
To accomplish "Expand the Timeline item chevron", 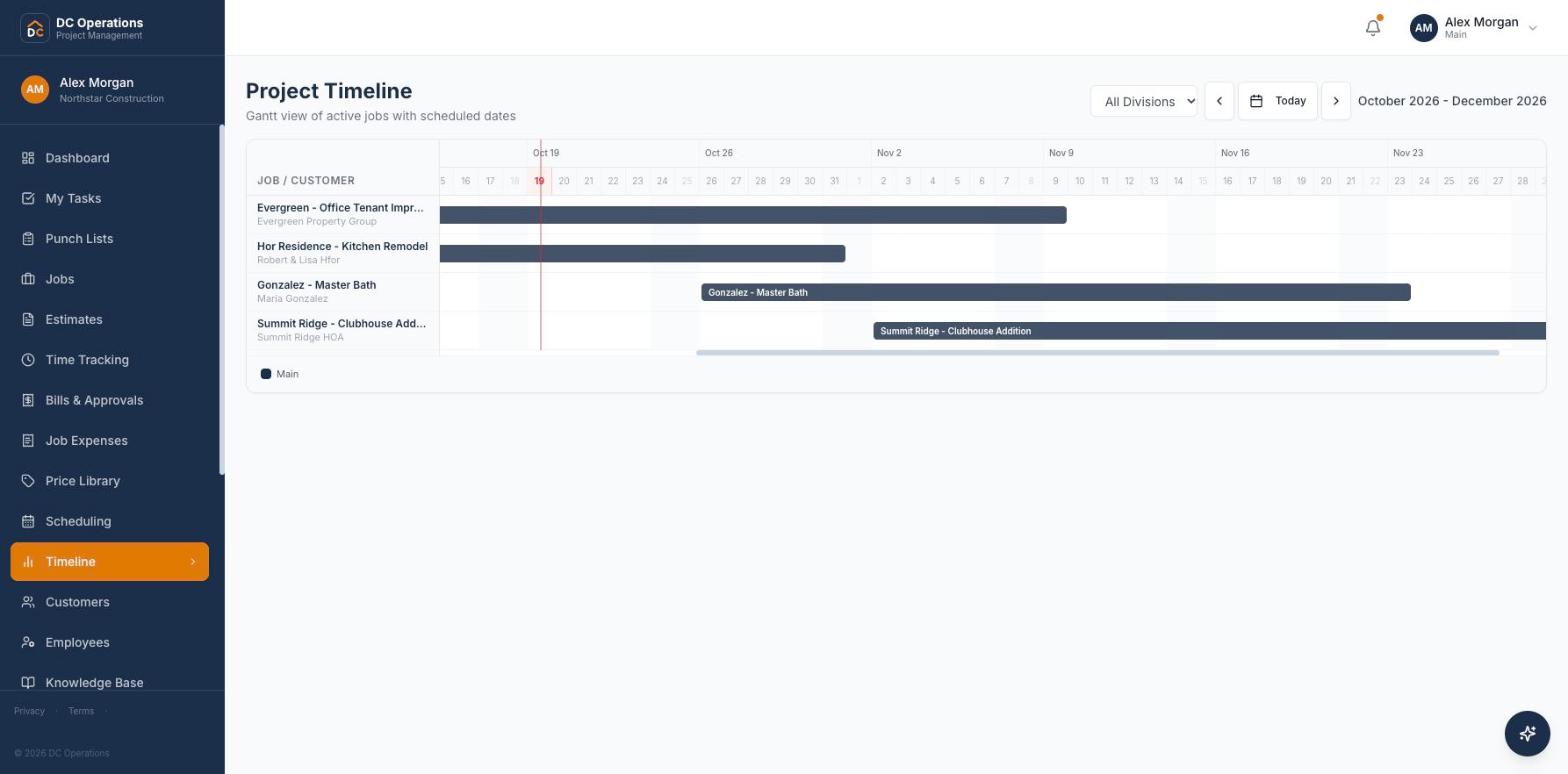I will tap(193, 562).
